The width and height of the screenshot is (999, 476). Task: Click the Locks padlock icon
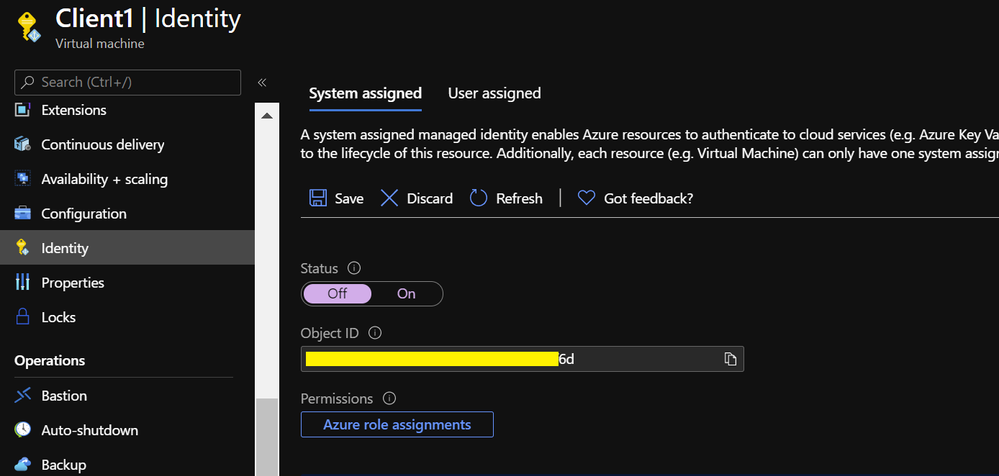[x=22, y=317]
